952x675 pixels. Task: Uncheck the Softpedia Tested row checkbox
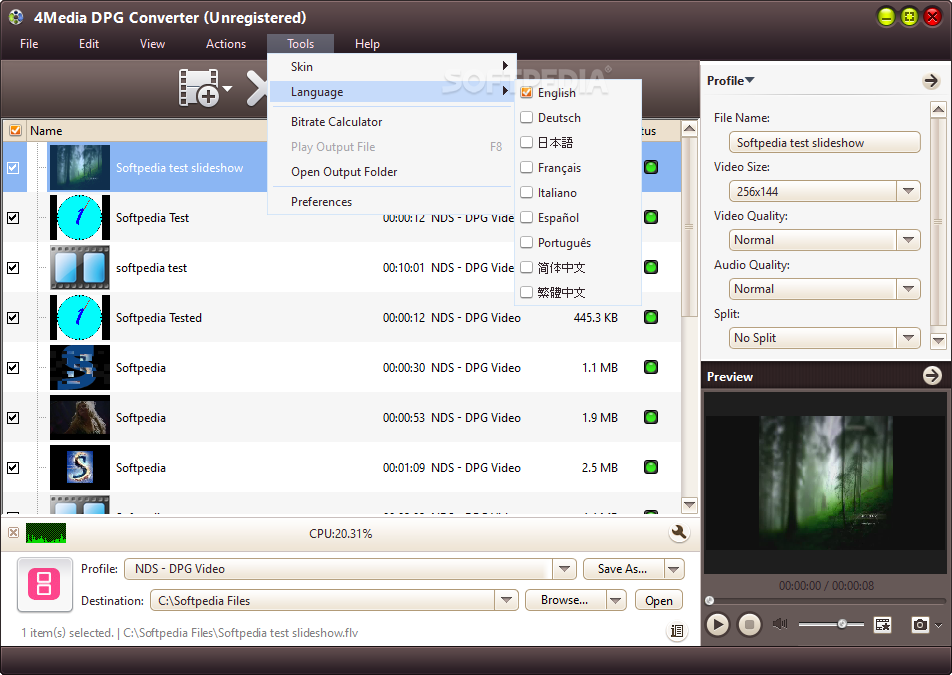tap(13, 318)
